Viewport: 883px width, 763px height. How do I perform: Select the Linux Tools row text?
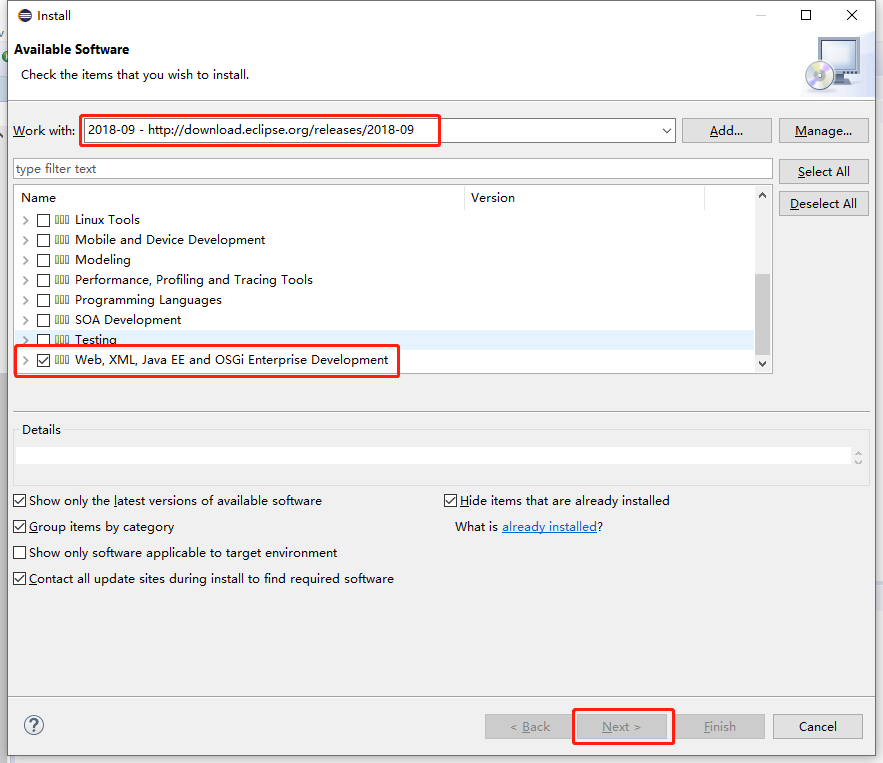pyautogui.click(x=107, y=220)
